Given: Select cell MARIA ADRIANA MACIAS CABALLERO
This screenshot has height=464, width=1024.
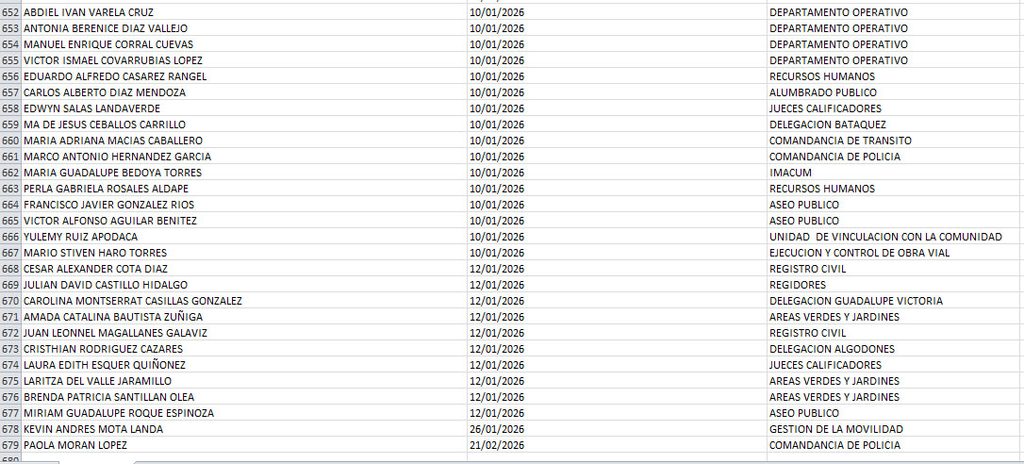Looking at the screenshot, I should pos(244,141).
